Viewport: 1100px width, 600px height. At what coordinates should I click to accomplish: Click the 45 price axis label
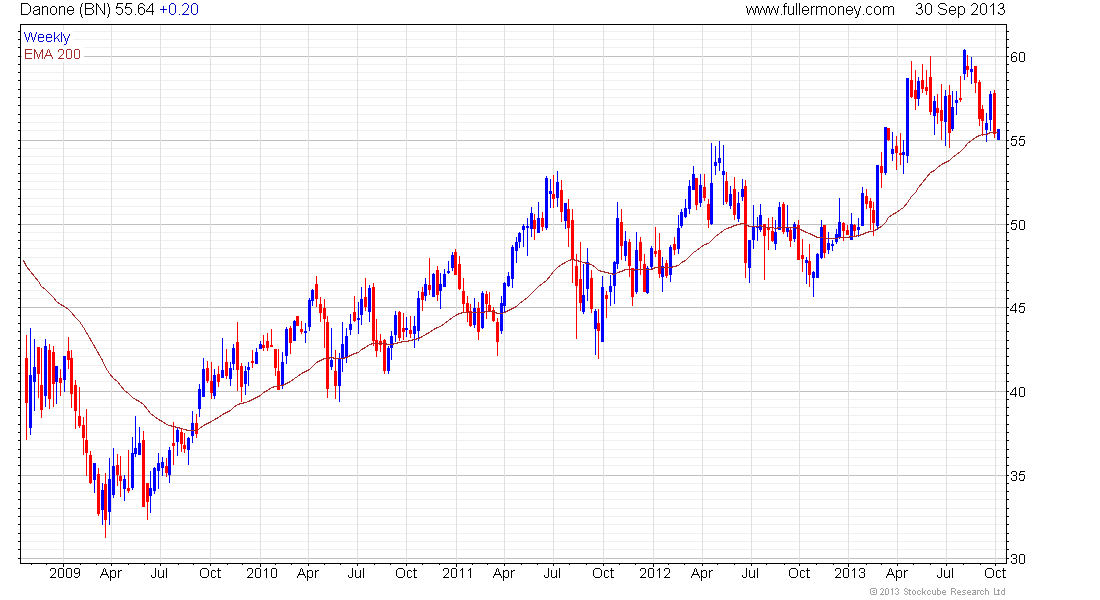(1017, 308)
